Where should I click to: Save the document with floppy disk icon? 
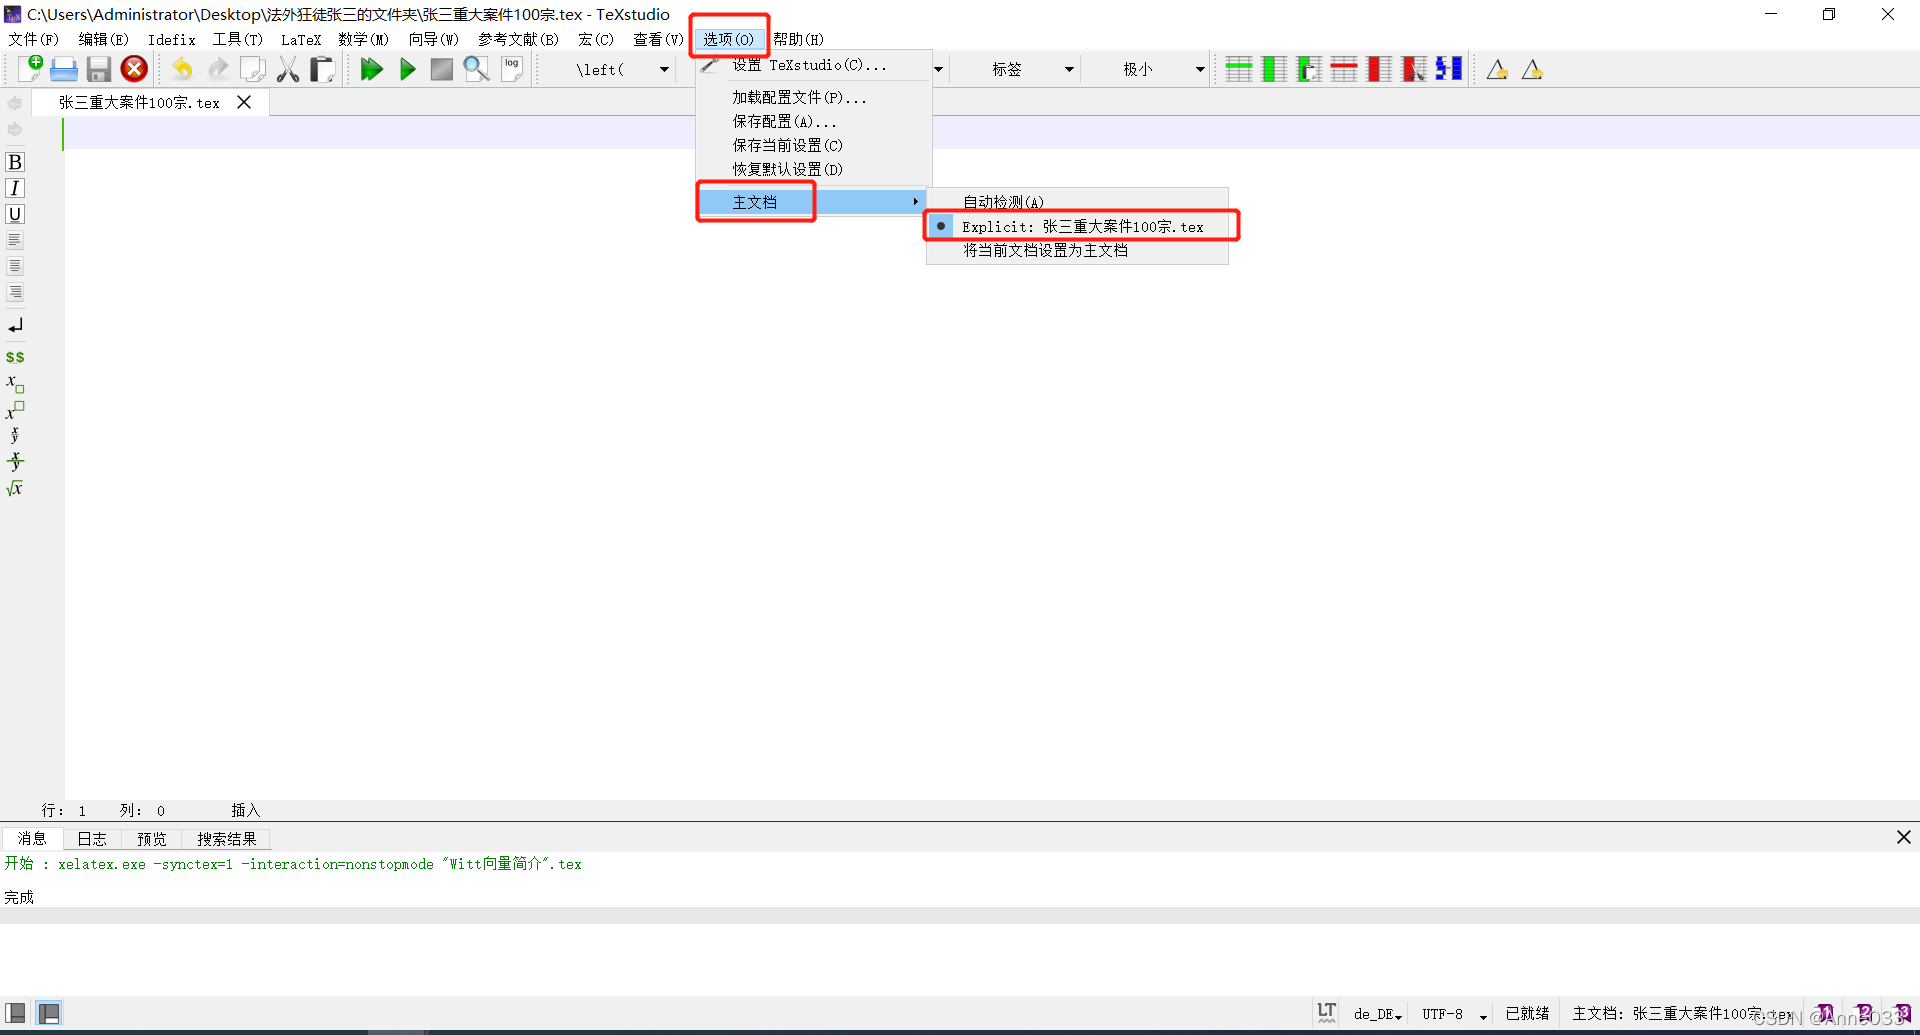[x=98, y=69]
